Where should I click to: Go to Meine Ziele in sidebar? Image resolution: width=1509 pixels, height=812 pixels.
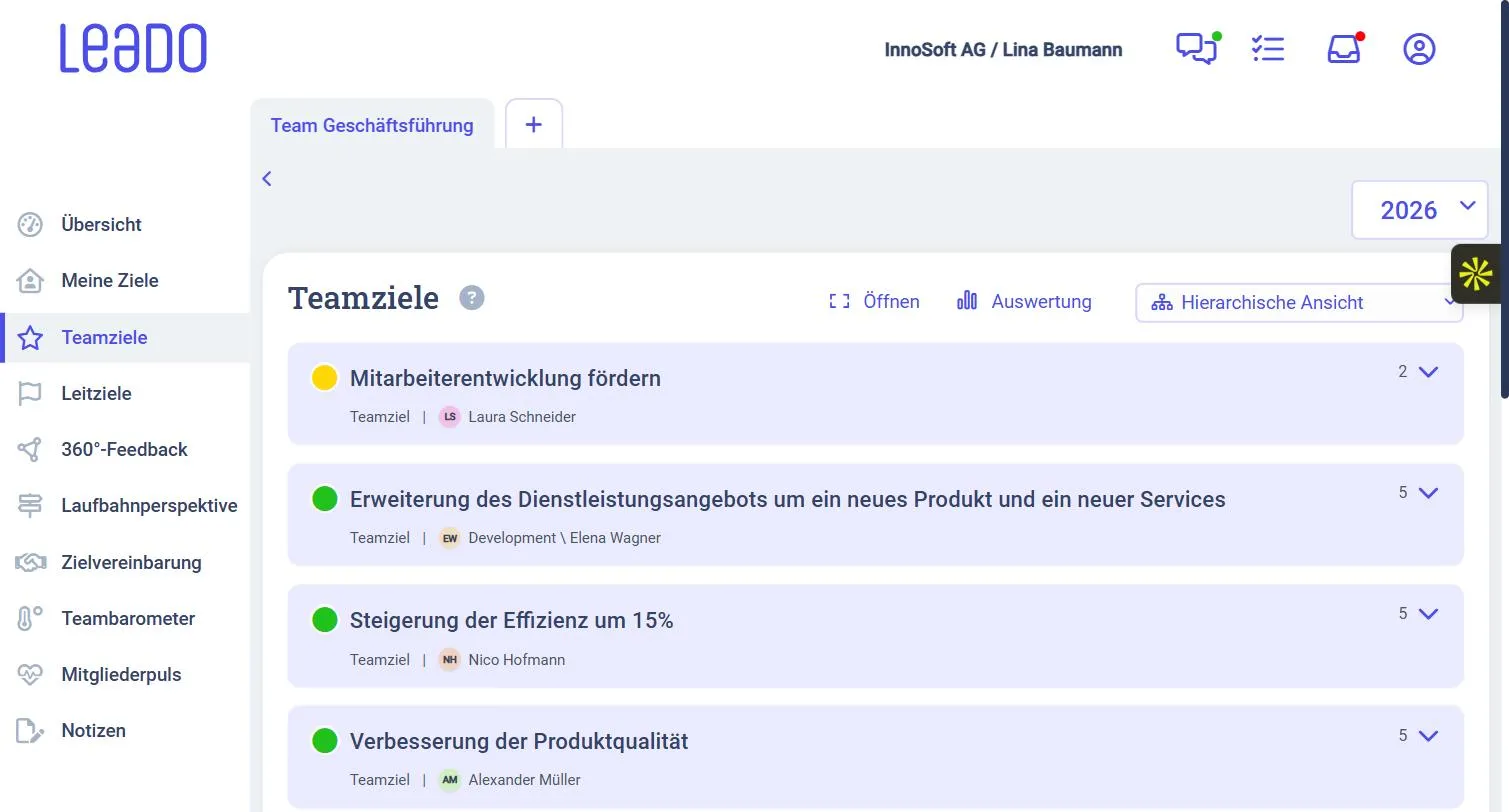110,280
